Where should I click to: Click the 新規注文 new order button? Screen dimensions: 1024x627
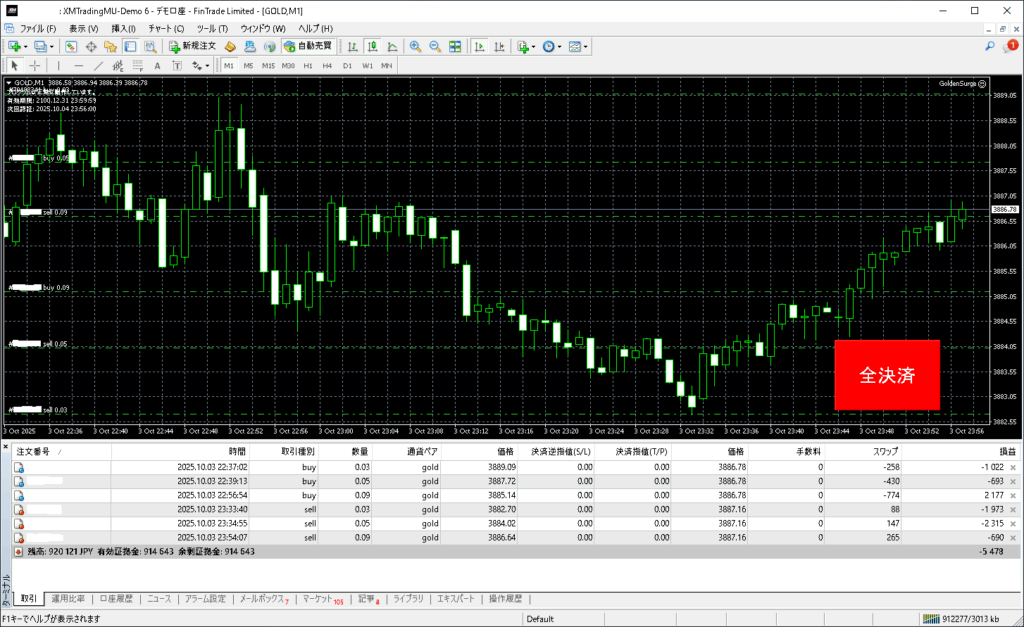192,46
